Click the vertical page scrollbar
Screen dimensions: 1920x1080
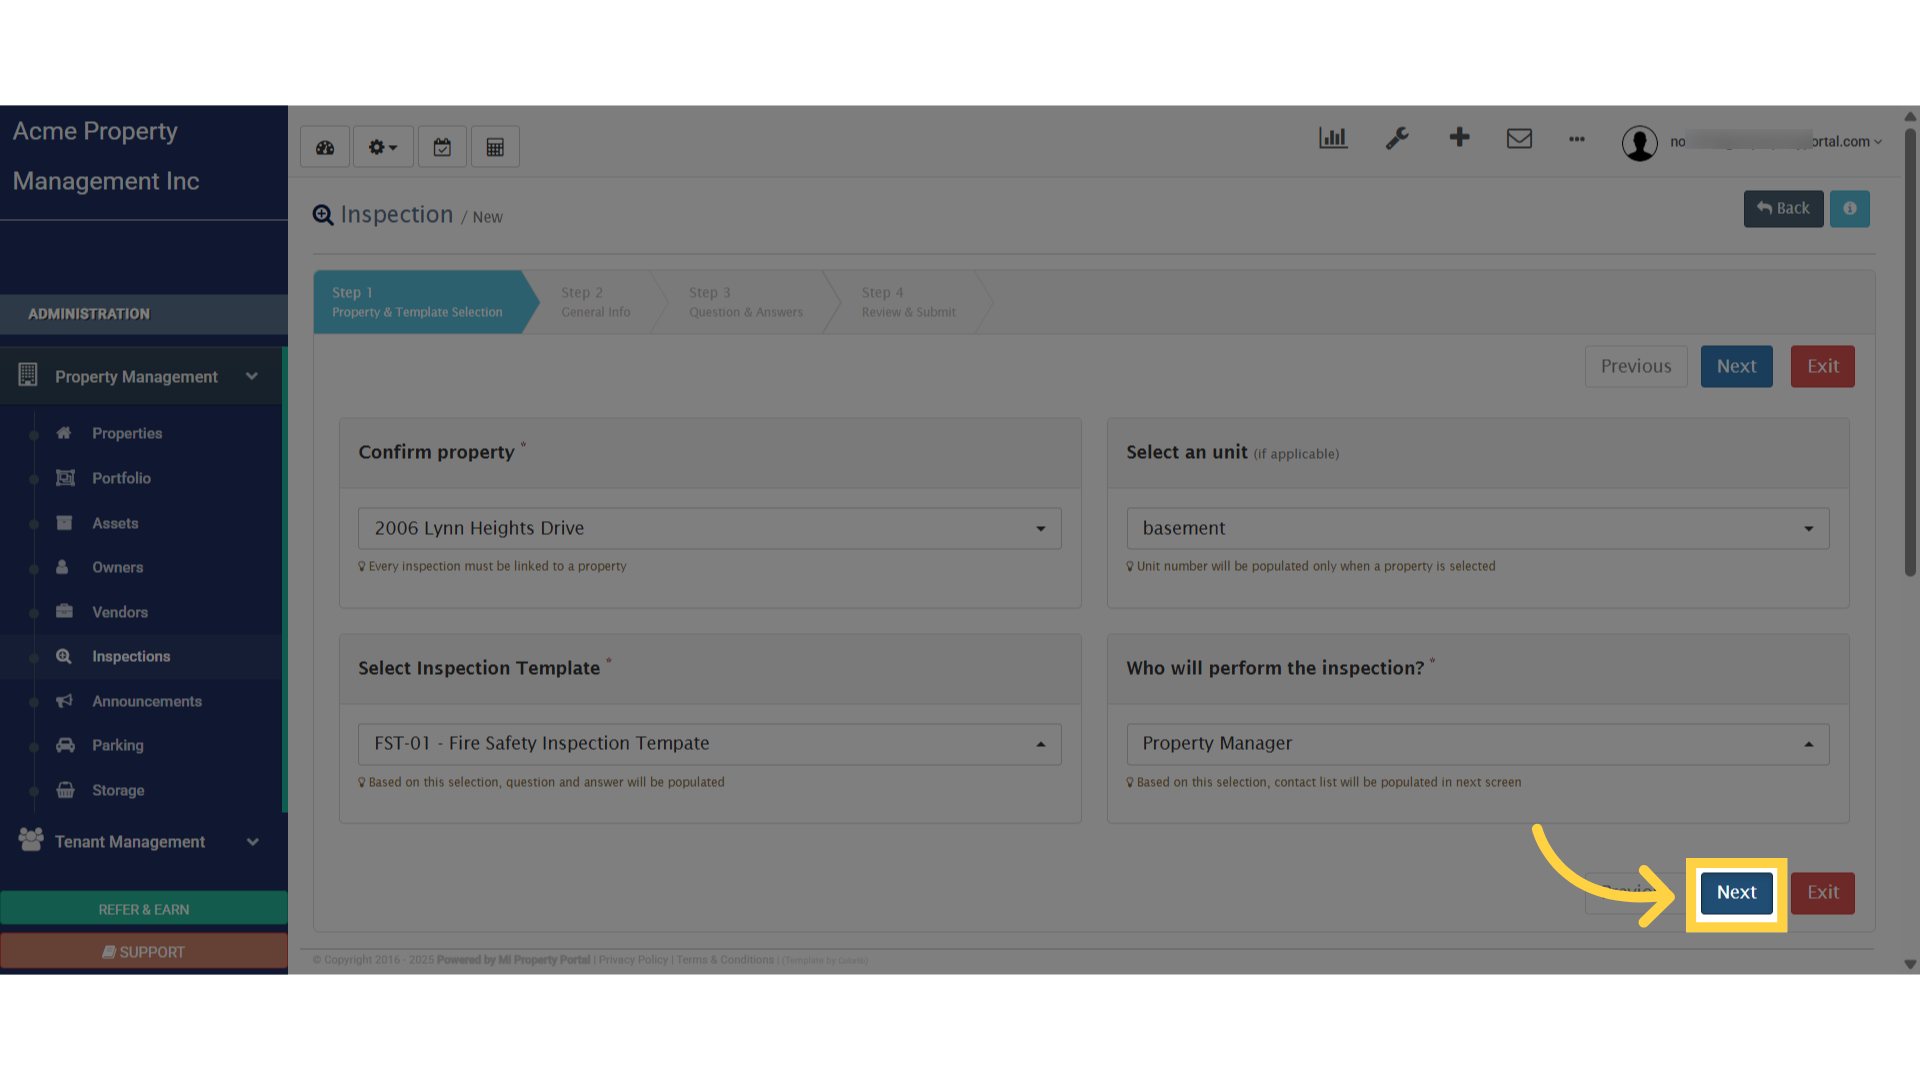coord(1910,350)
